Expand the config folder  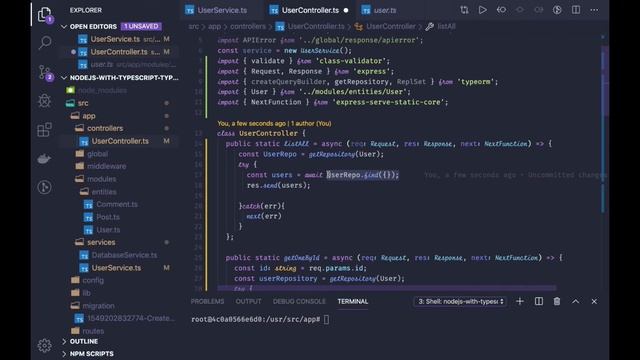[93, 280]
